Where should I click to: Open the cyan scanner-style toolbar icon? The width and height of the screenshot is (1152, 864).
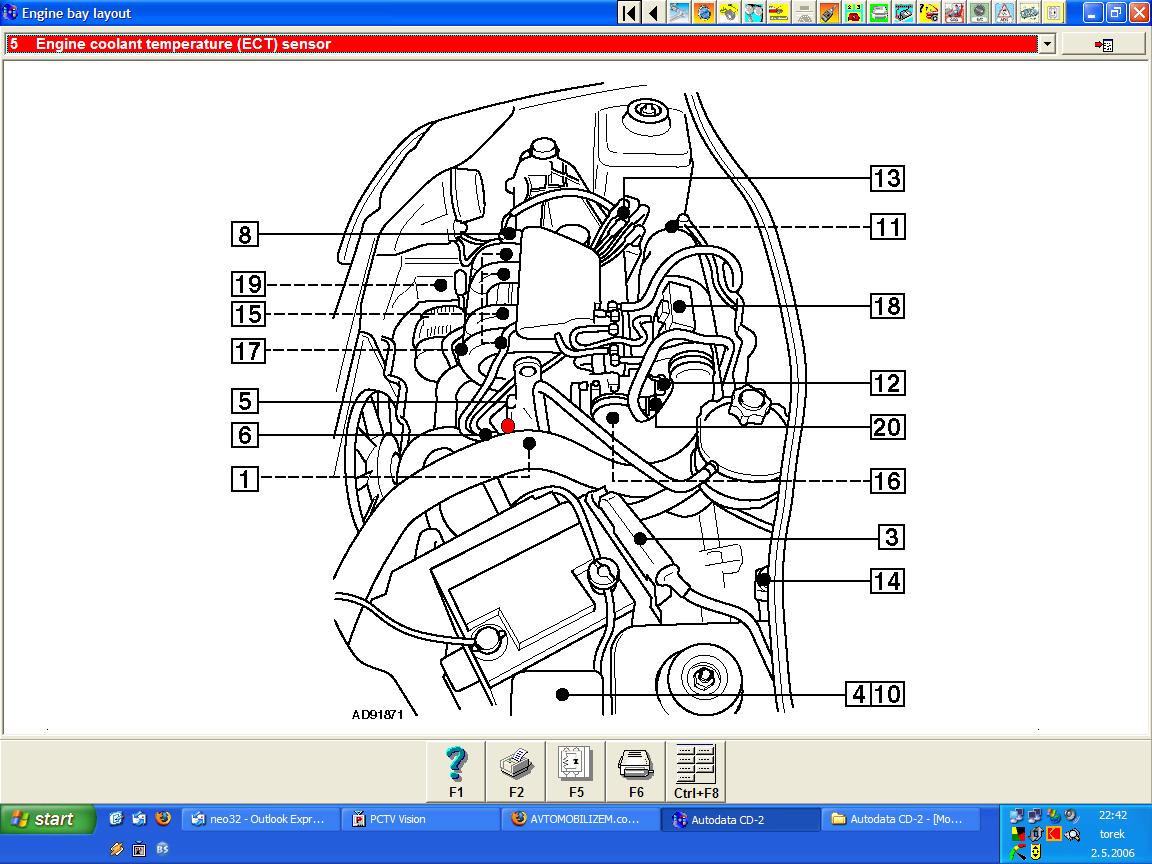point(904,12)
